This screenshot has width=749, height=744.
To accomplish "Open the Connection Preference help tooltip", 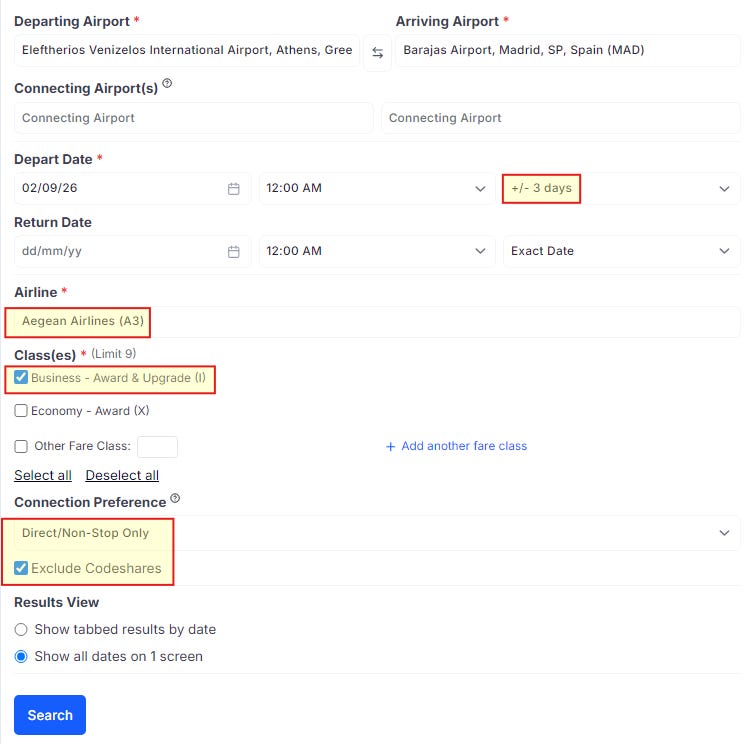I will (175, 498).
